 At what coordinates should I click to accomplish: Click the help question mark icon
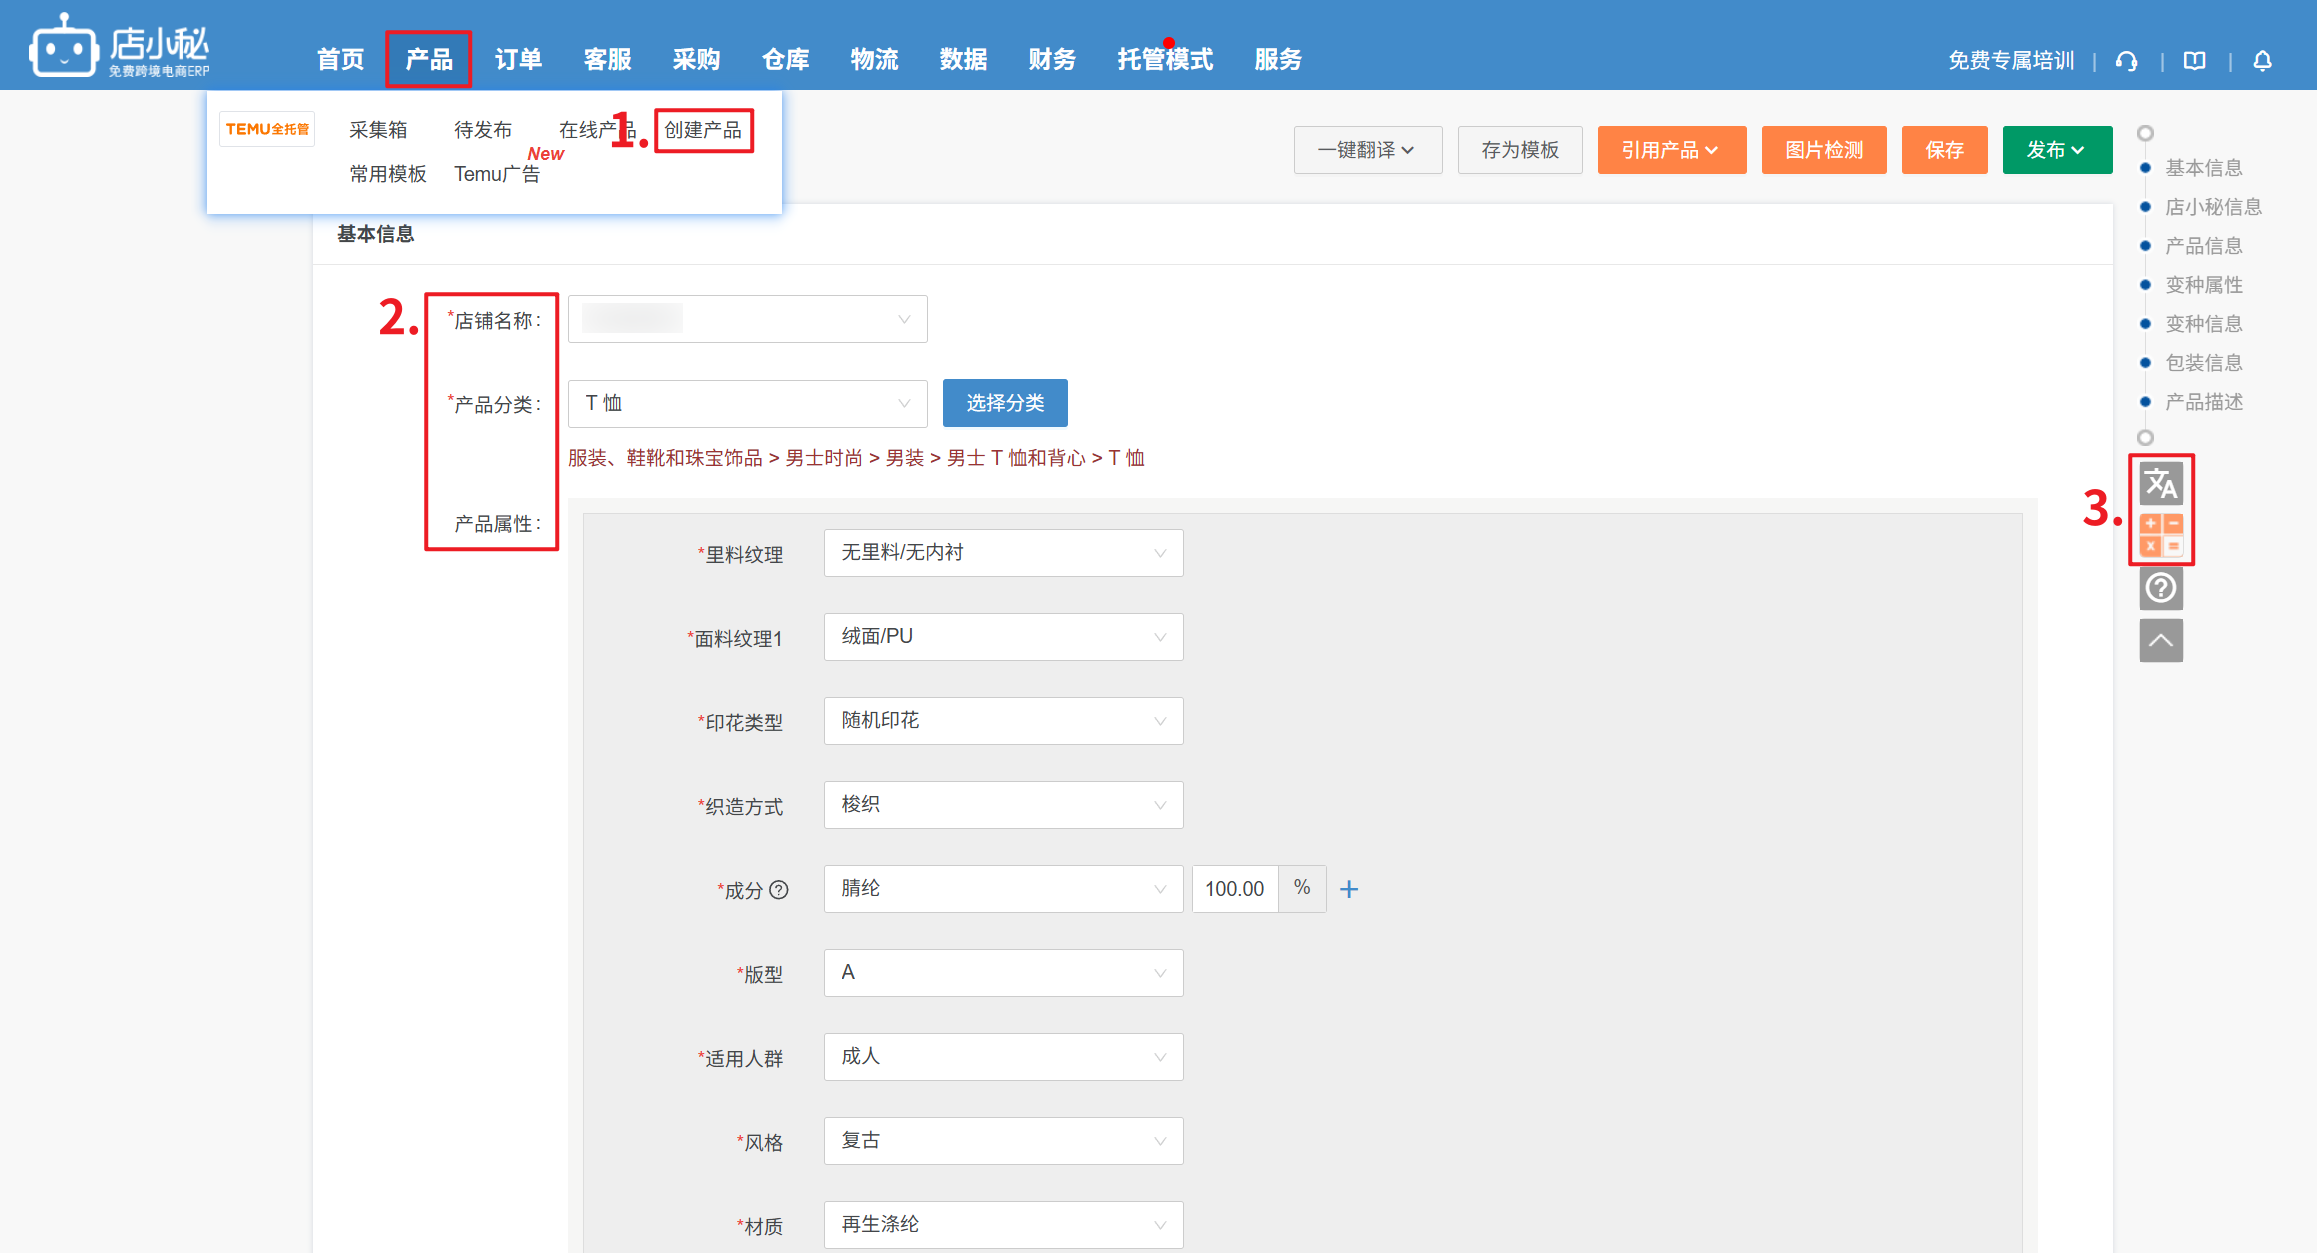(2160, 588)
